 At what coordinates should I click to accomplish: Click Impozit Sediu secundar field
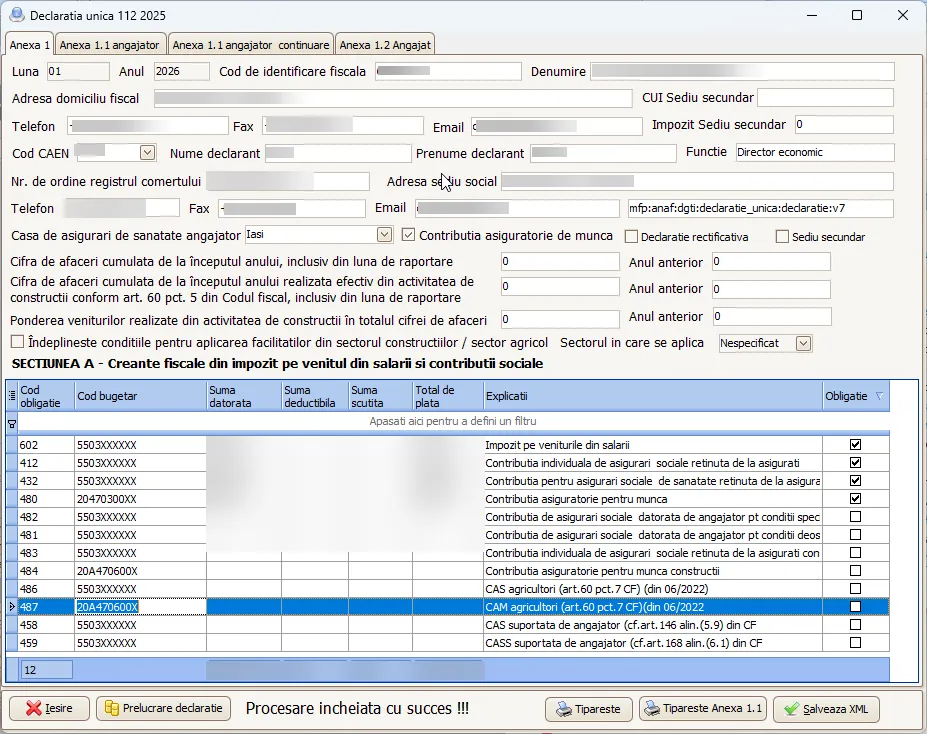coord(844,125)
